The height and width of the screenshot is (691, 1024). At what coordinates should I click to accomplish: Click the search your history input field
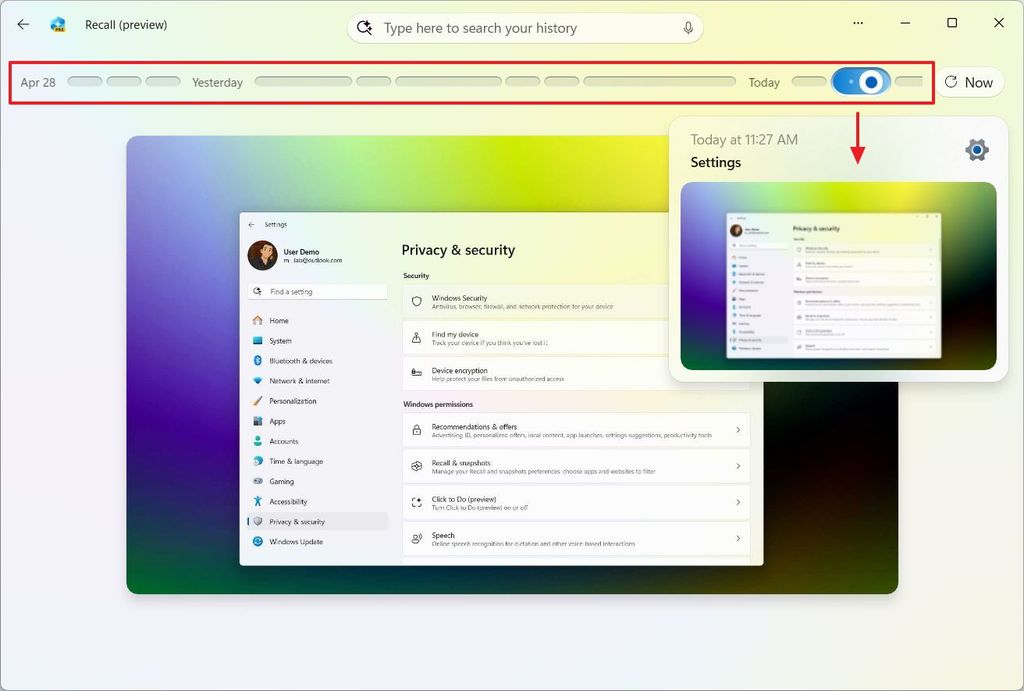[525, 28]
